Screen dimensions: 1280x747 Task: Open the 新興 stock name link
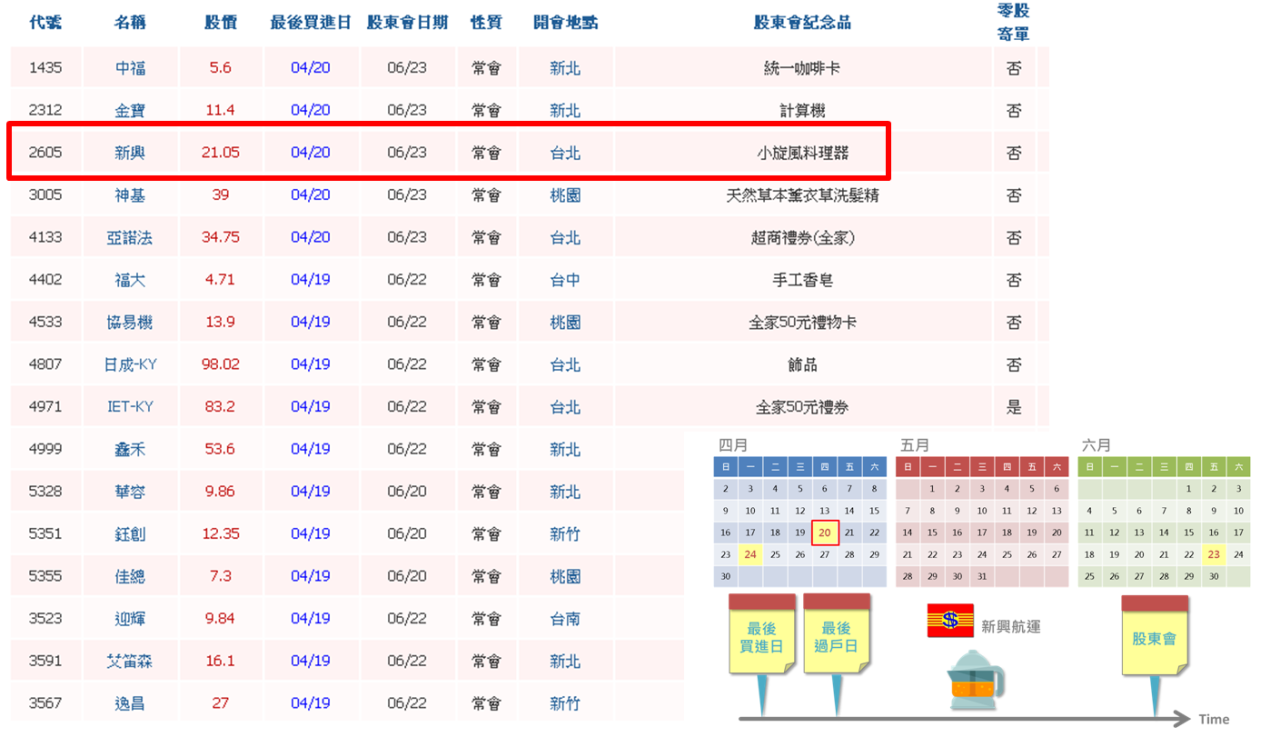pos(130,153)
